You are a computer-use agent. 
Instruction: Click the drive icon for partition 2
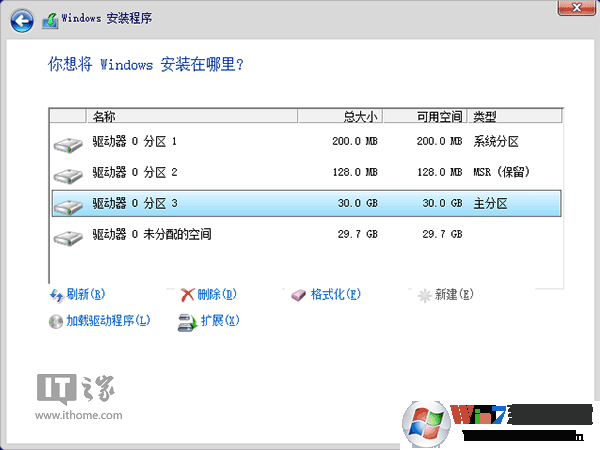[68, 176]
